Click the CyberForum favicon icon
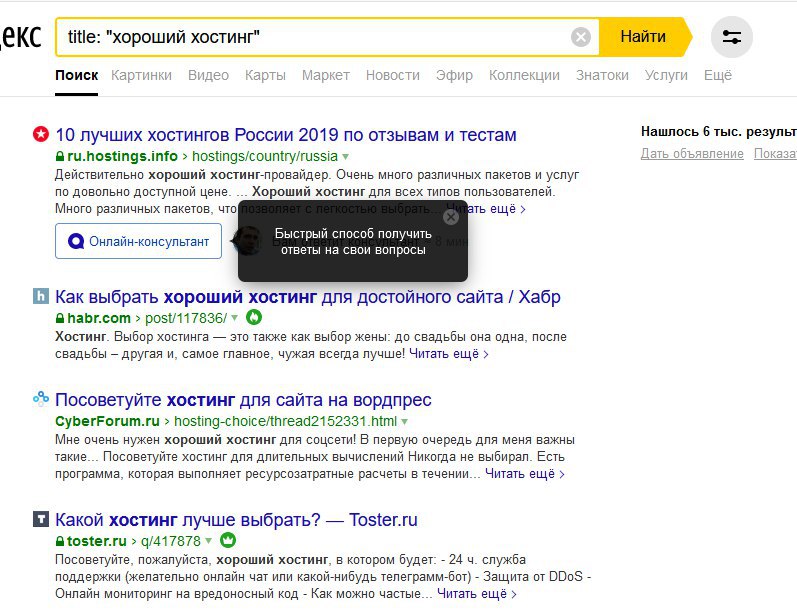The height and width of the screenshot is (611, 797). pos(41,399)
